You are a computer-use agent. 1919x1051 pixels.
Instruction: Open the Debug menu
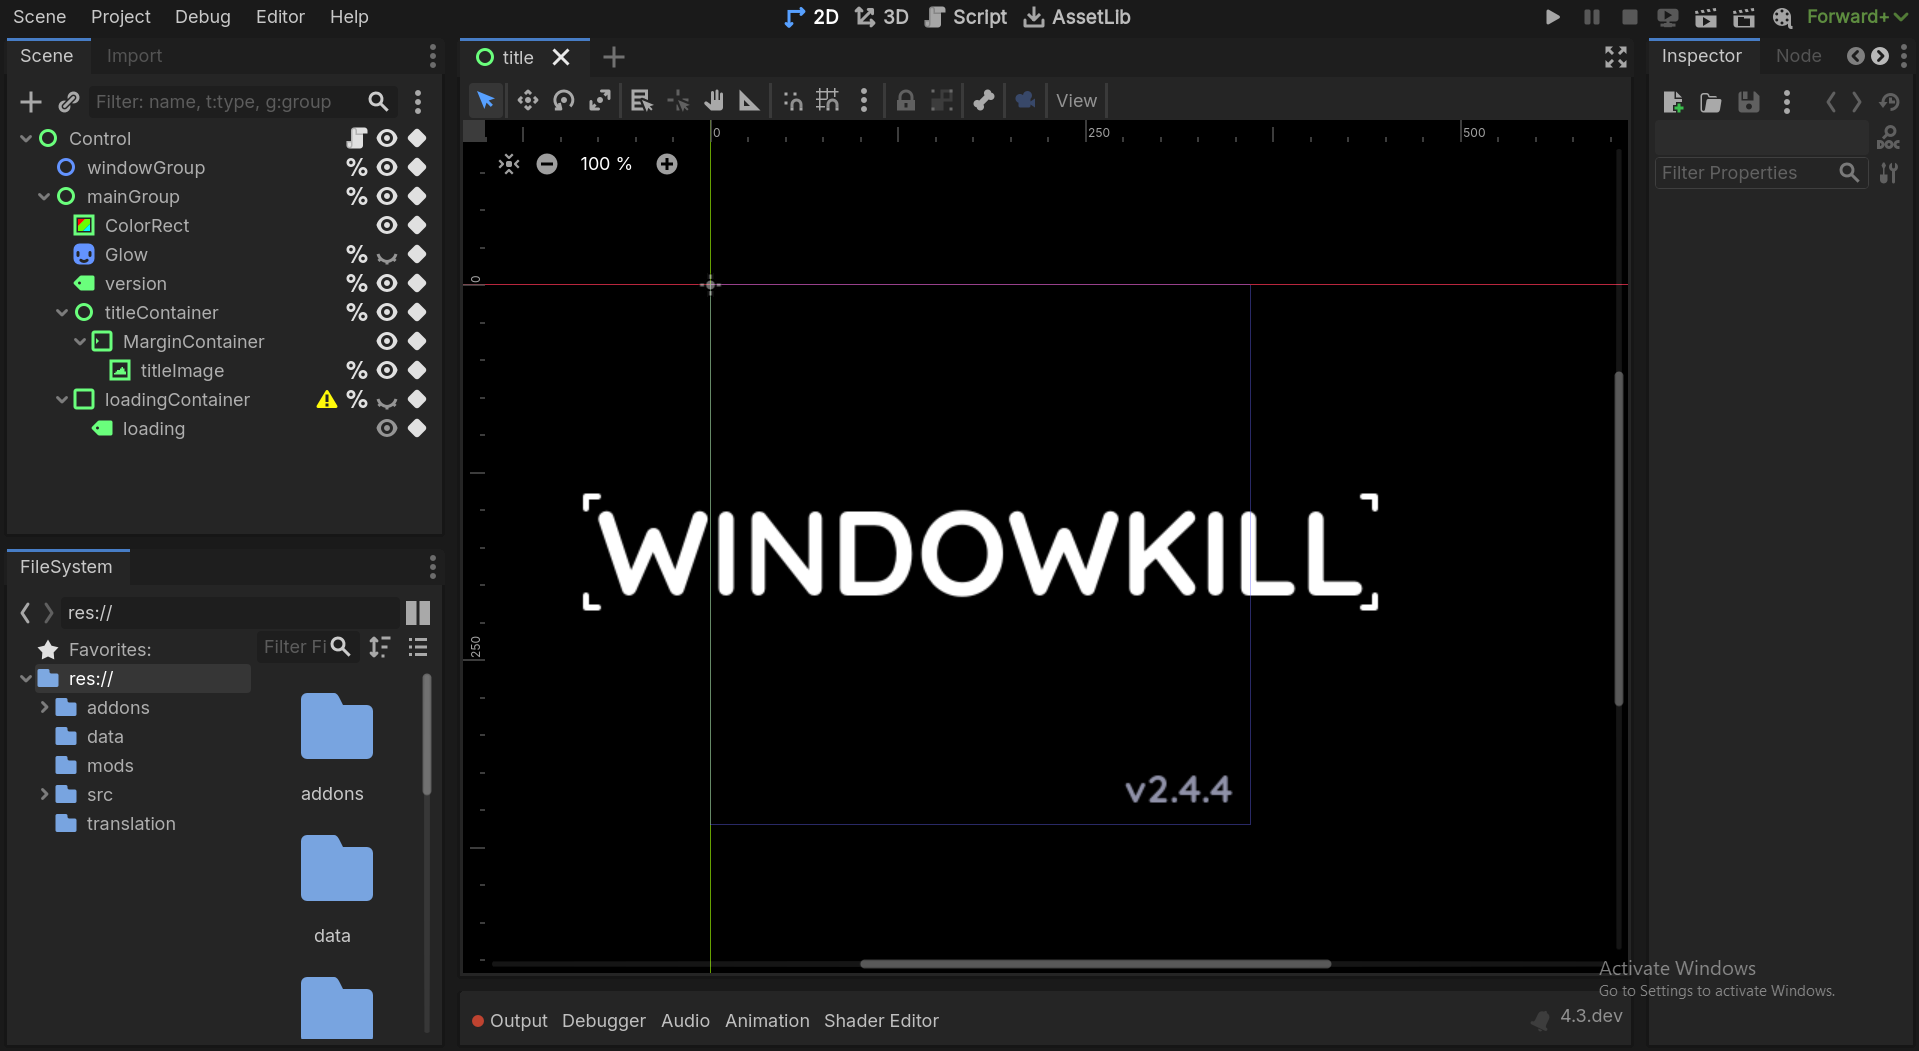coord(202,17)
